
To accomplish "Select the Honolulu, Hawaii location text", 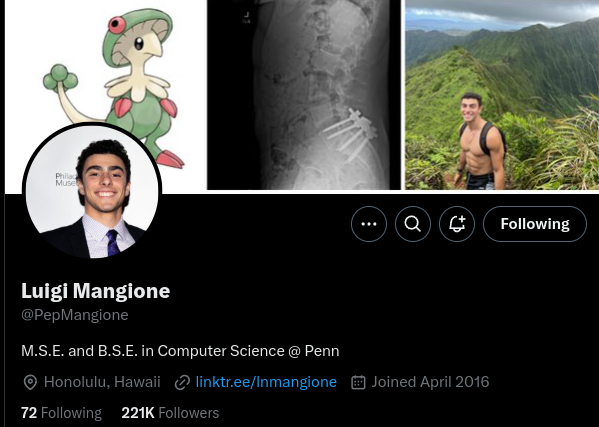I will [102, 382].
